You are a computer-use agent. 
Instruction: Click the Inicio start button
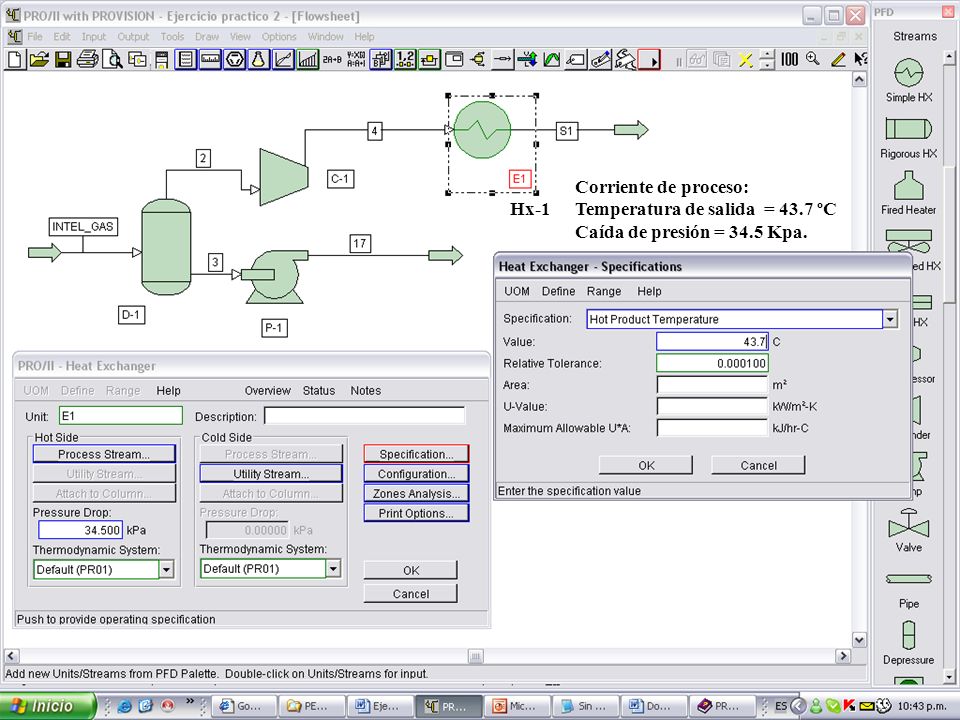click(48, 706)
